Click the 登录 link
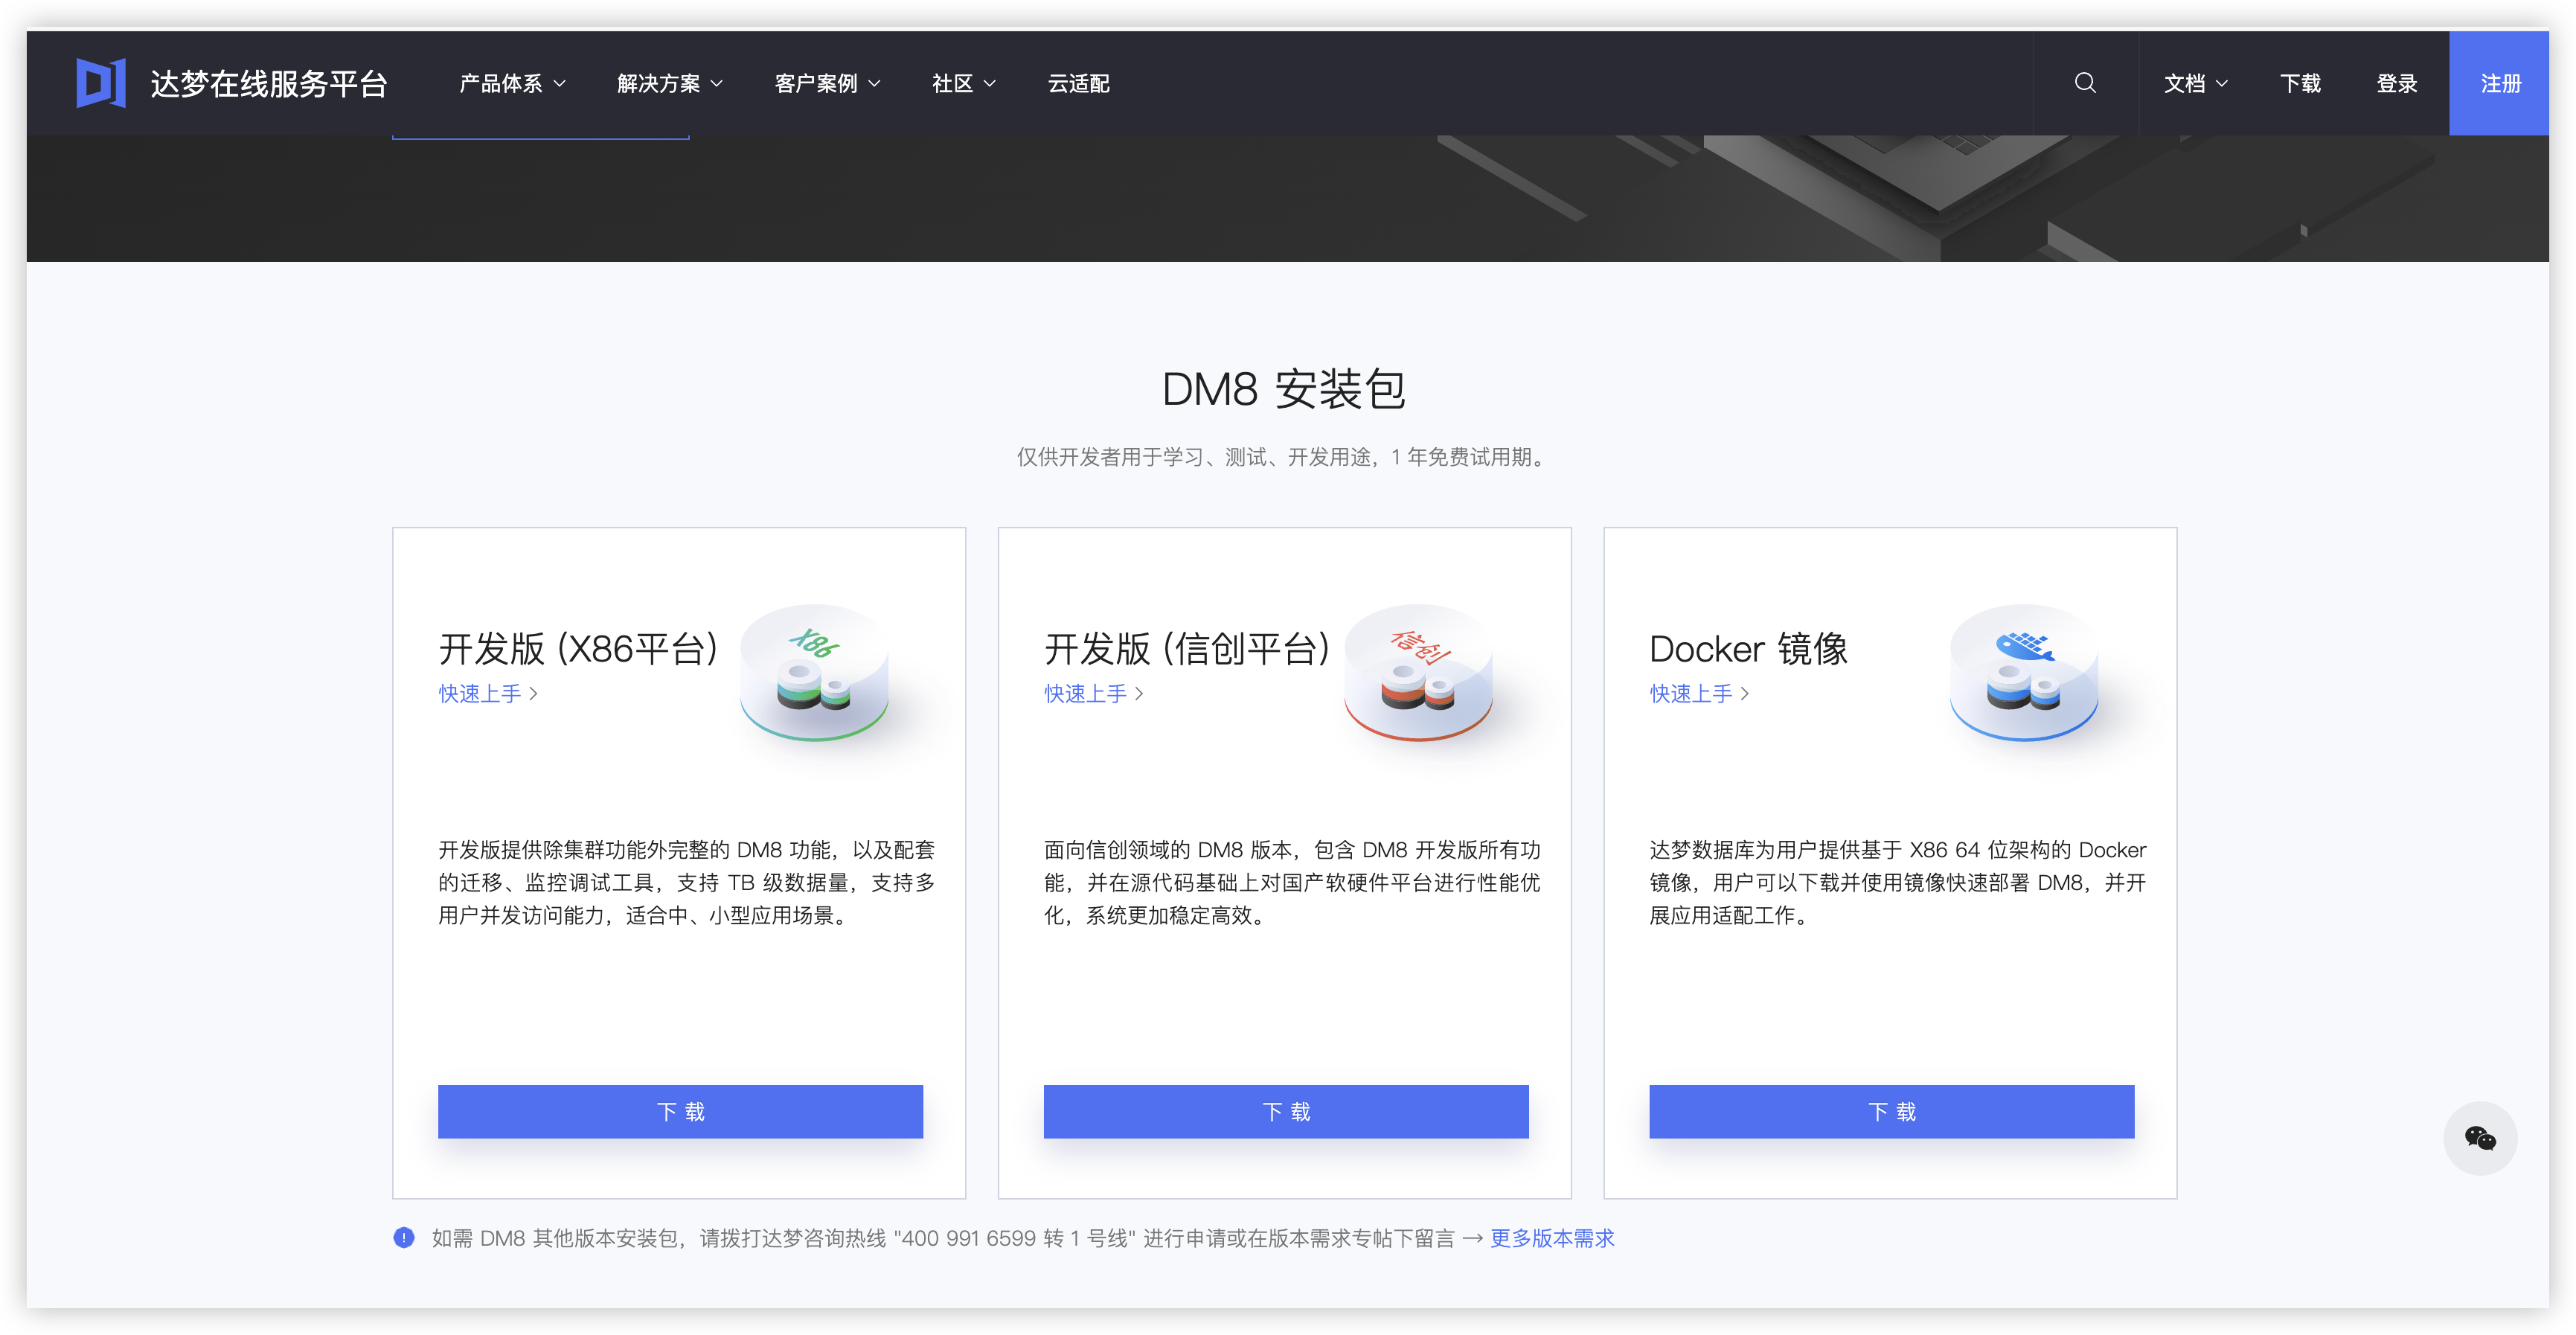Viewport: 2576px width, 1335px height. tap(2397, 84)
